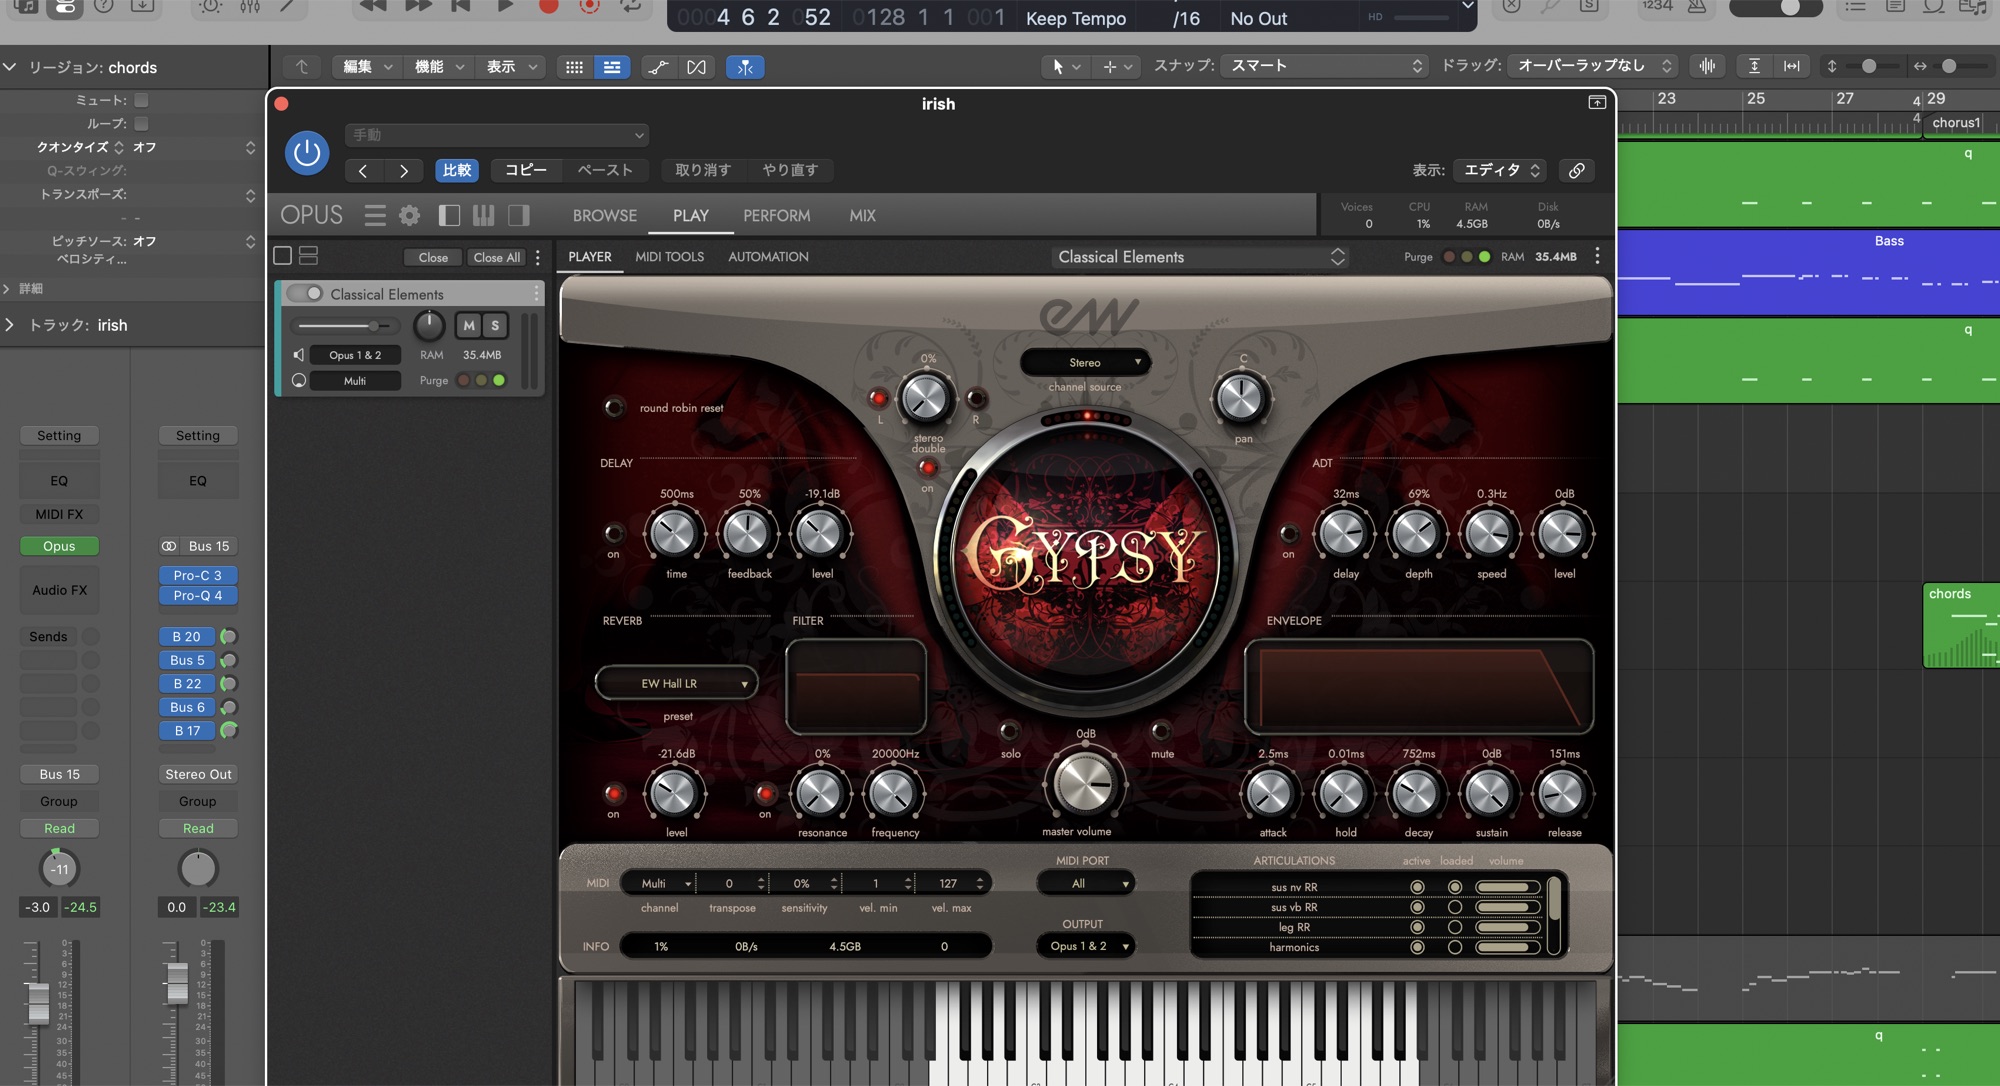Image resolution: width=2000 pixels, height=1086 pixels.
Task: Activate the harmonics articulation radio button
Action: point(1417,947)
